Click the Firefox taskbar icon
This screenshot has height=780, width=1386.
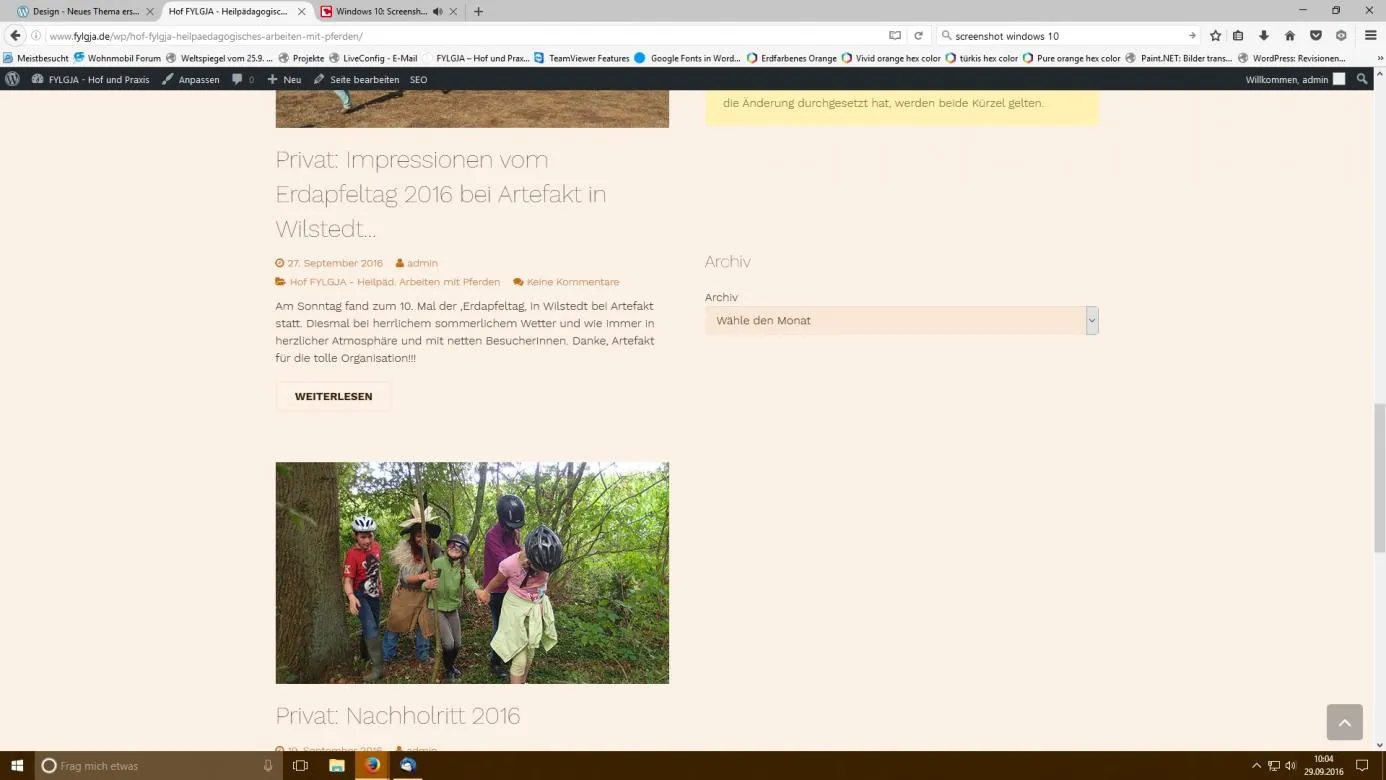(x=373, y=766)
